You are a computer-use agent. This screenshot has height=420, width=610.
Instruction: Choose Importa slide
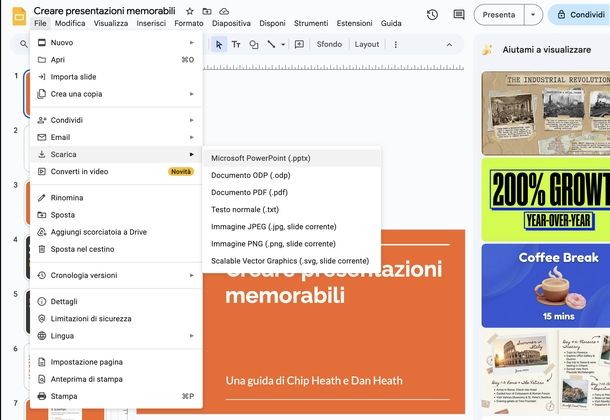click(x=116, y=77)
